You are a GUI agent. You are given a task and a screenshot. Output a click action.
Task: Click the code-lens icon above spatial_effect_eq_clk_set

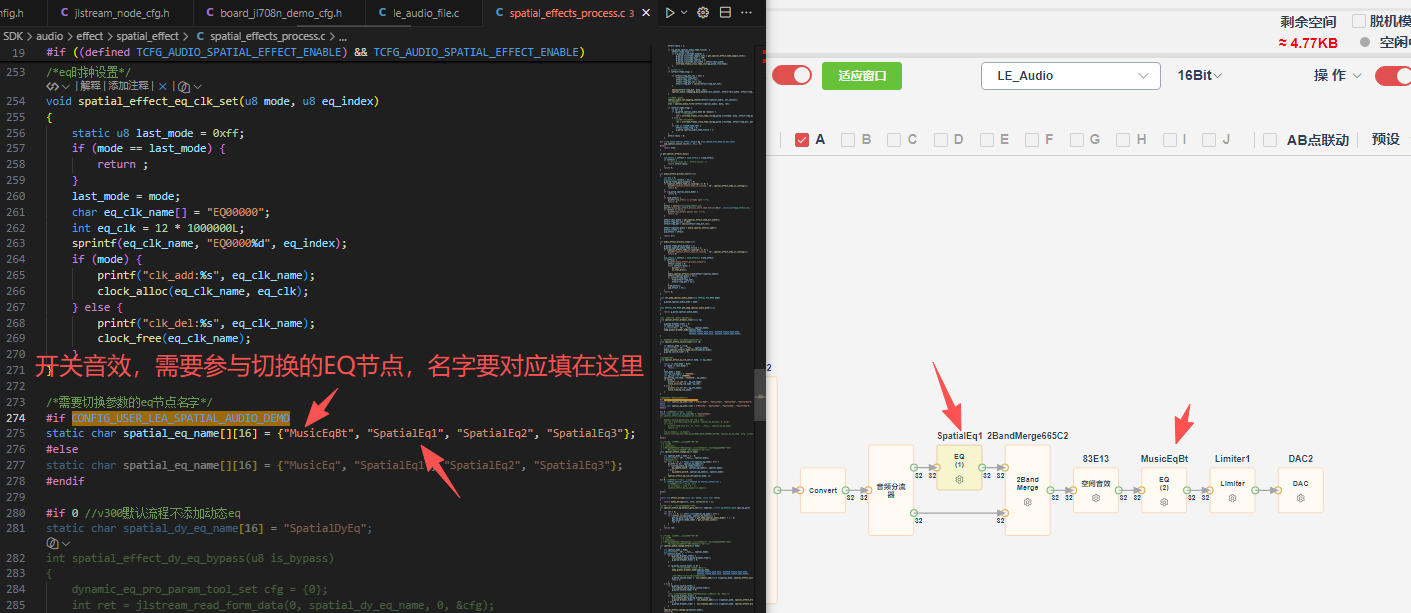[51, 87]
